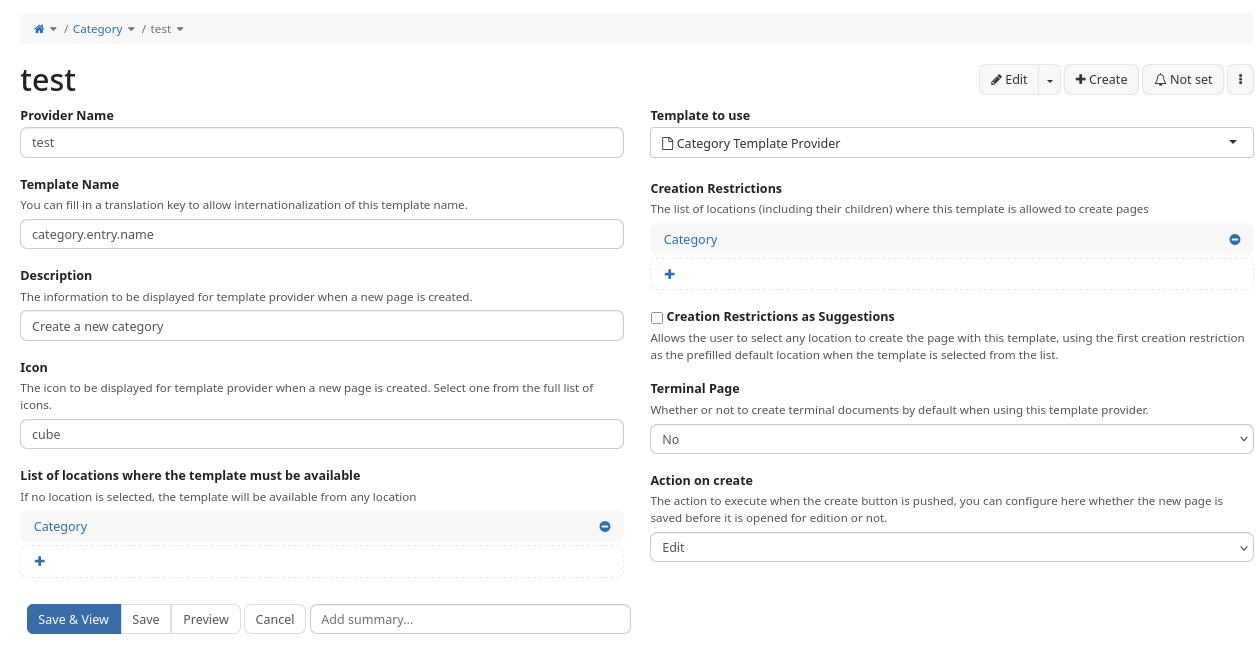Open the Category breadcrumb link
This screenshot has width=1259, height=650.
pos(97,29)
